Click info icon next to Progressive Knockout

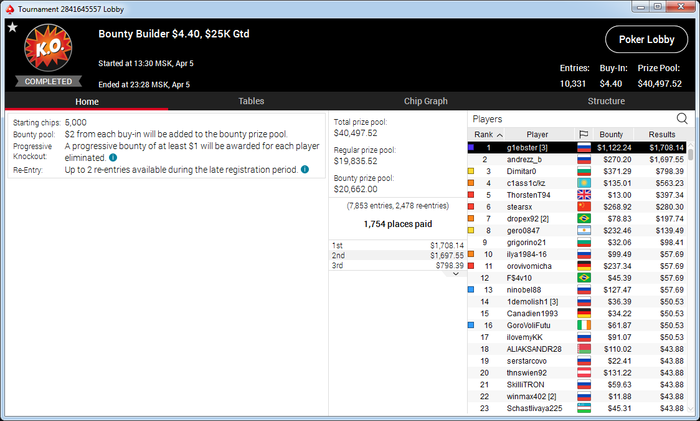113,158
